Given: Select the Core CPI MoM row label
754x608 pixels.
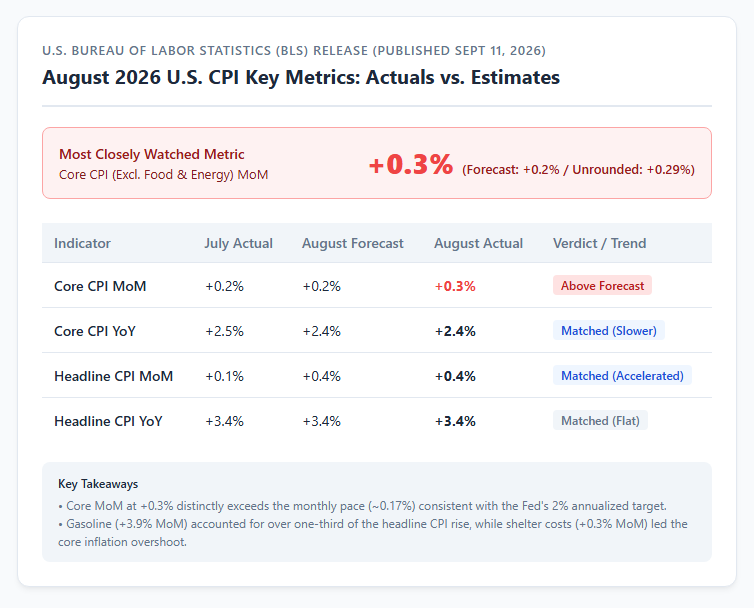Looking at the screenshot, I should (x=100, y=286).
